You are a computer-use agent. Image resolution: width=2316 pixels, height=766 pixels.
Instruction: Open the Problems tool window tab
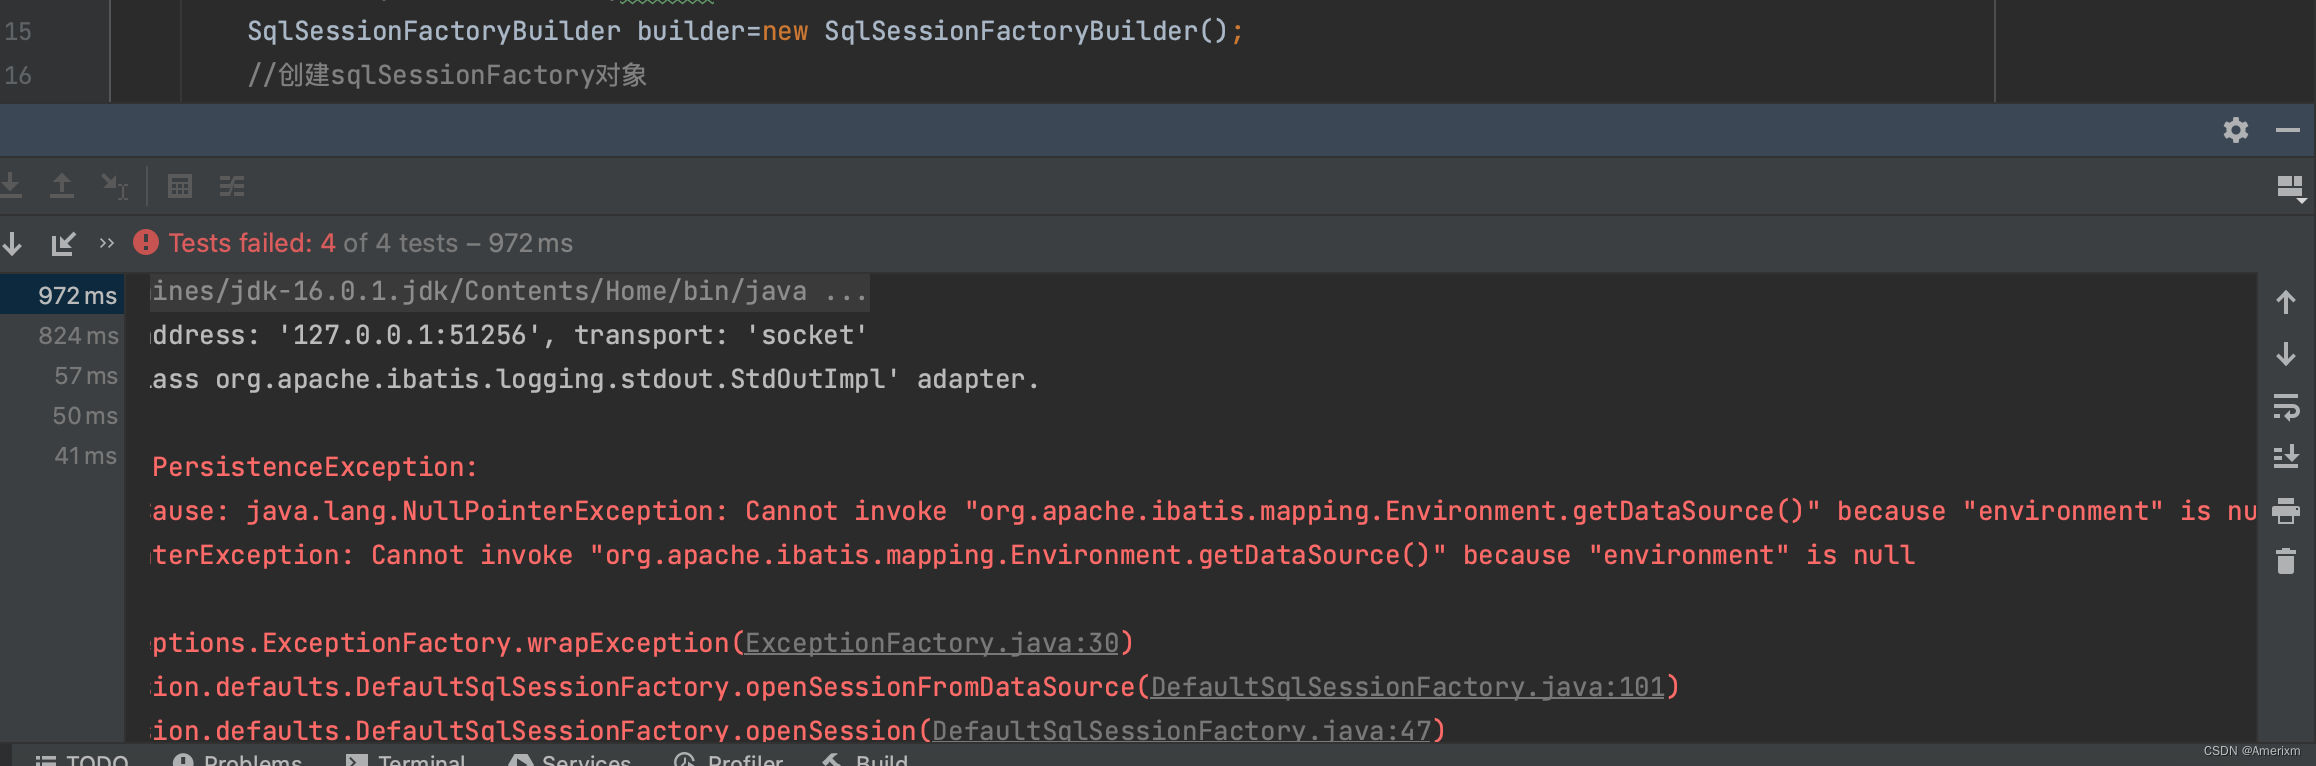pos(237,759)
